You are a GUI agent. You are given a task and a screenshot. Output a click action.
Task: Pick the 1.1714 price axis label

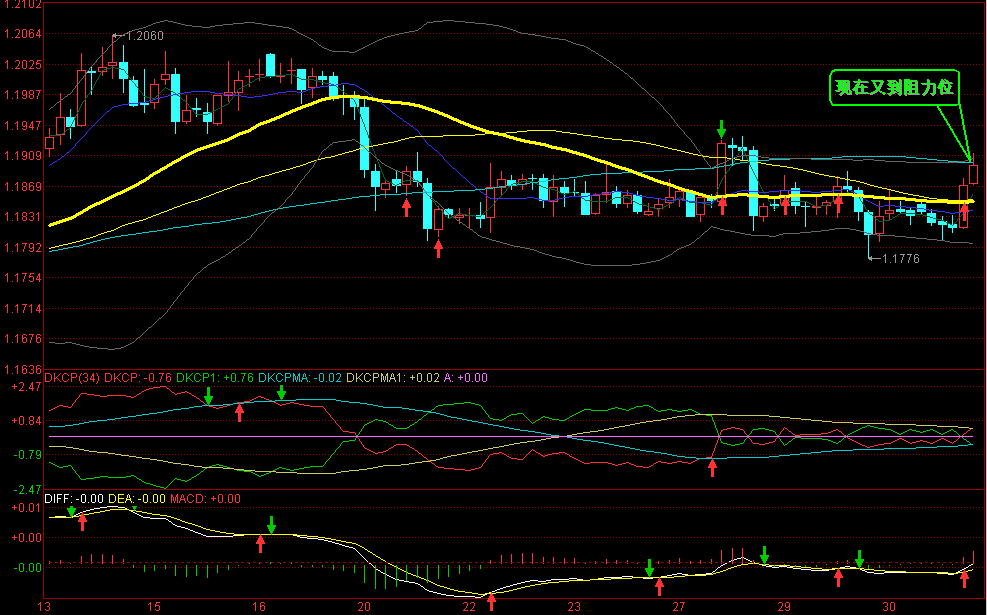click(x=23, y=308)
